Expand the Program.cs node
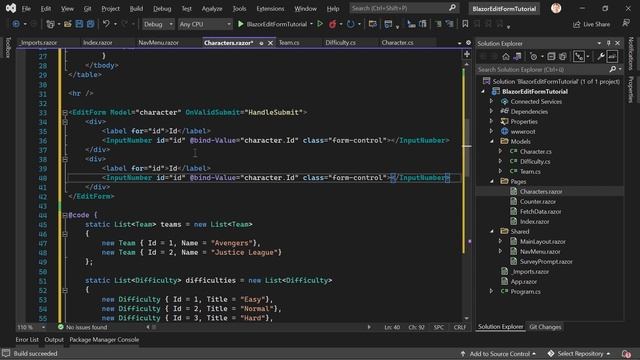This screenshot has width=640, height=360. tap(492, 291)
